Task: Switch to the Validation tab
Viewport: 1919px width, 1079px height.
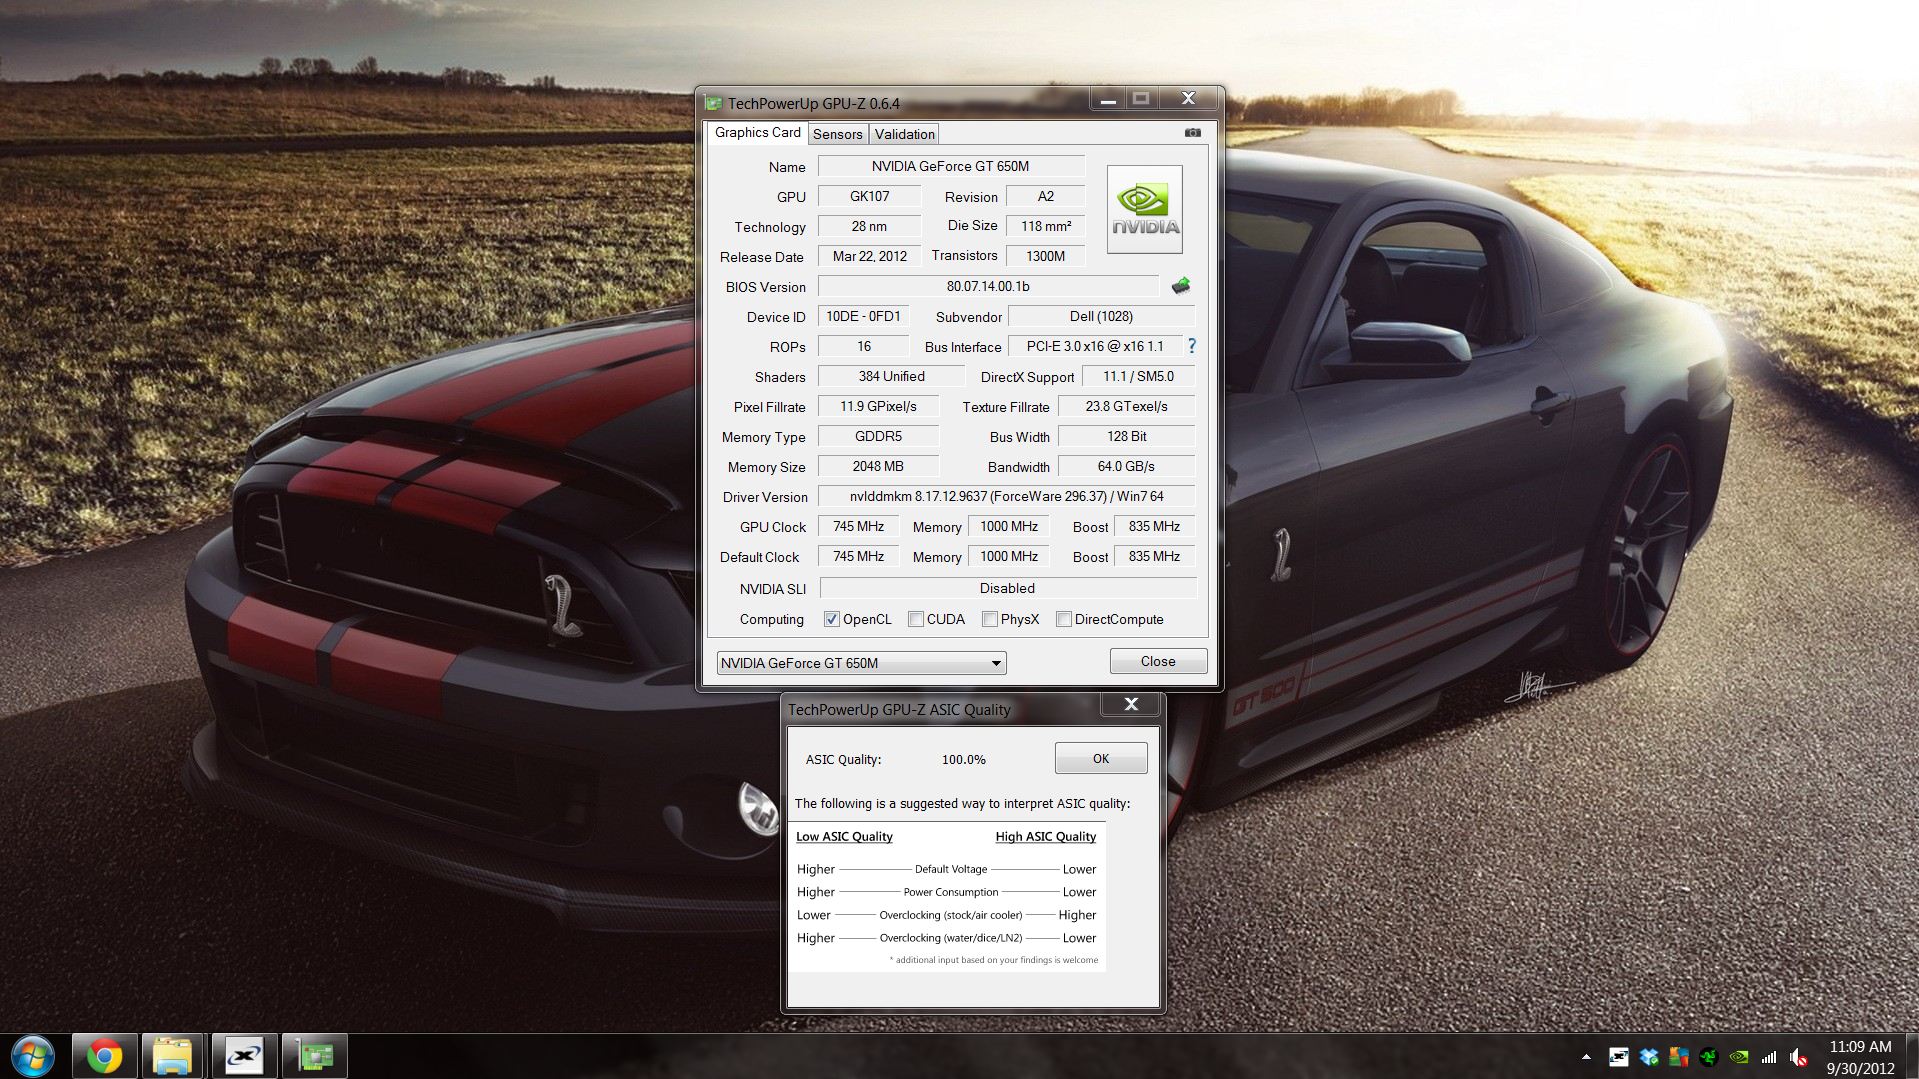Action: pyautogui.click(x=904, y=134)
